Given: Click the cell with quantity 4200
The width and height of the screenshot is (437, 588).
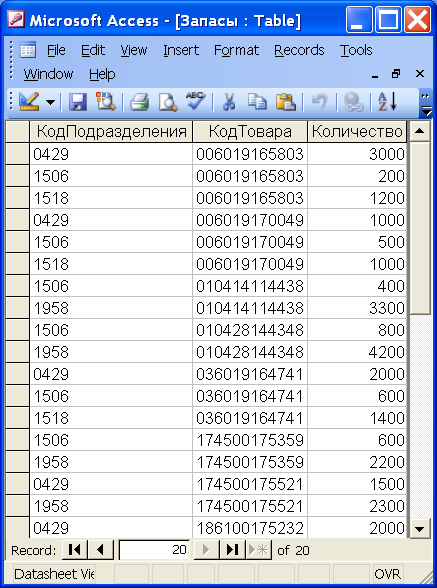Looking at the screenshot, I should (357, 352).
